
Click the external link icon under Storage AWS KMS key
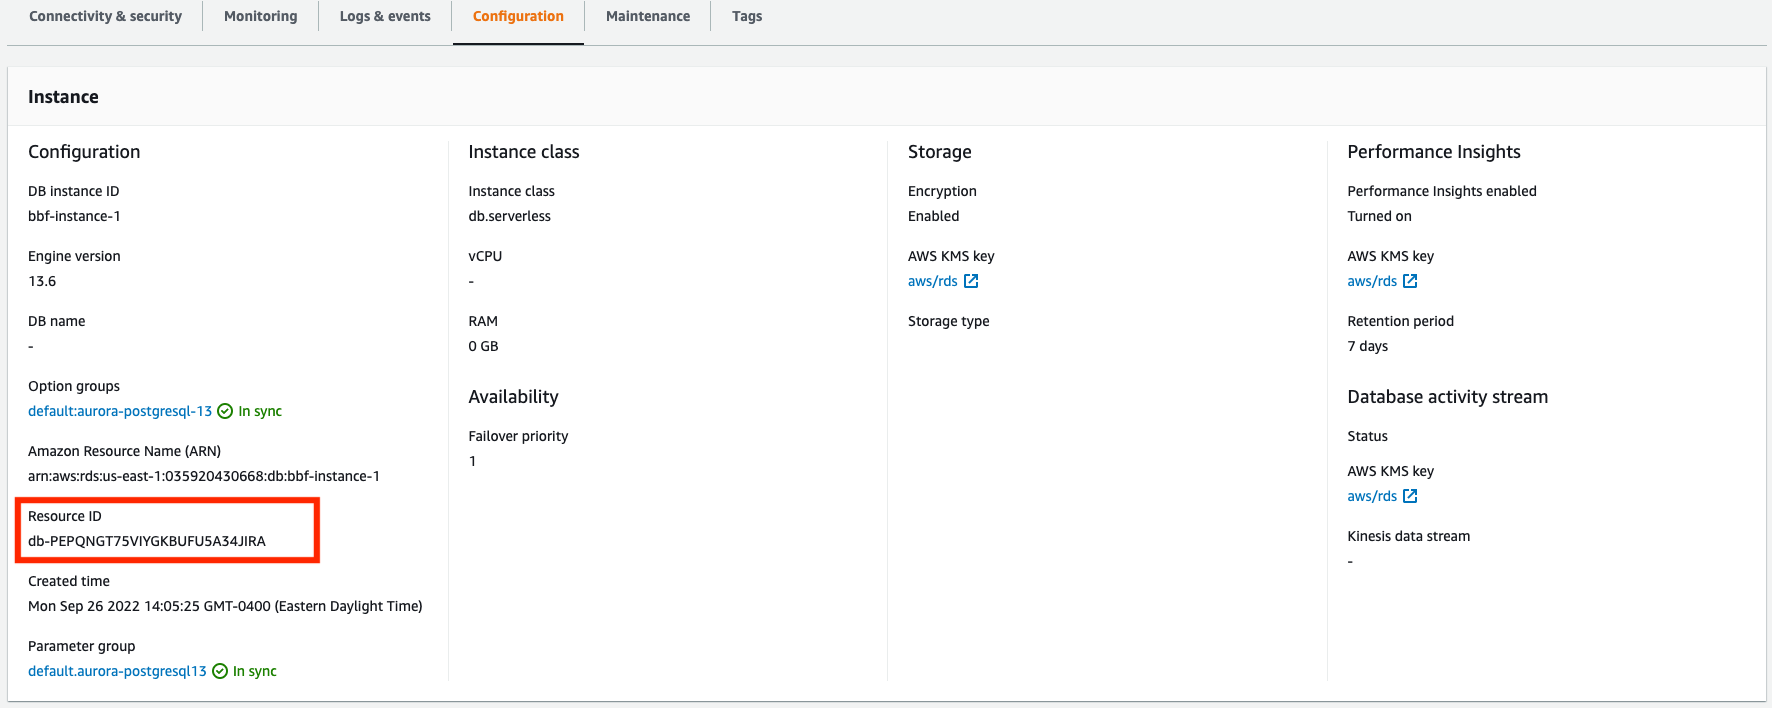pyautogui.click(x=971, y=281)
